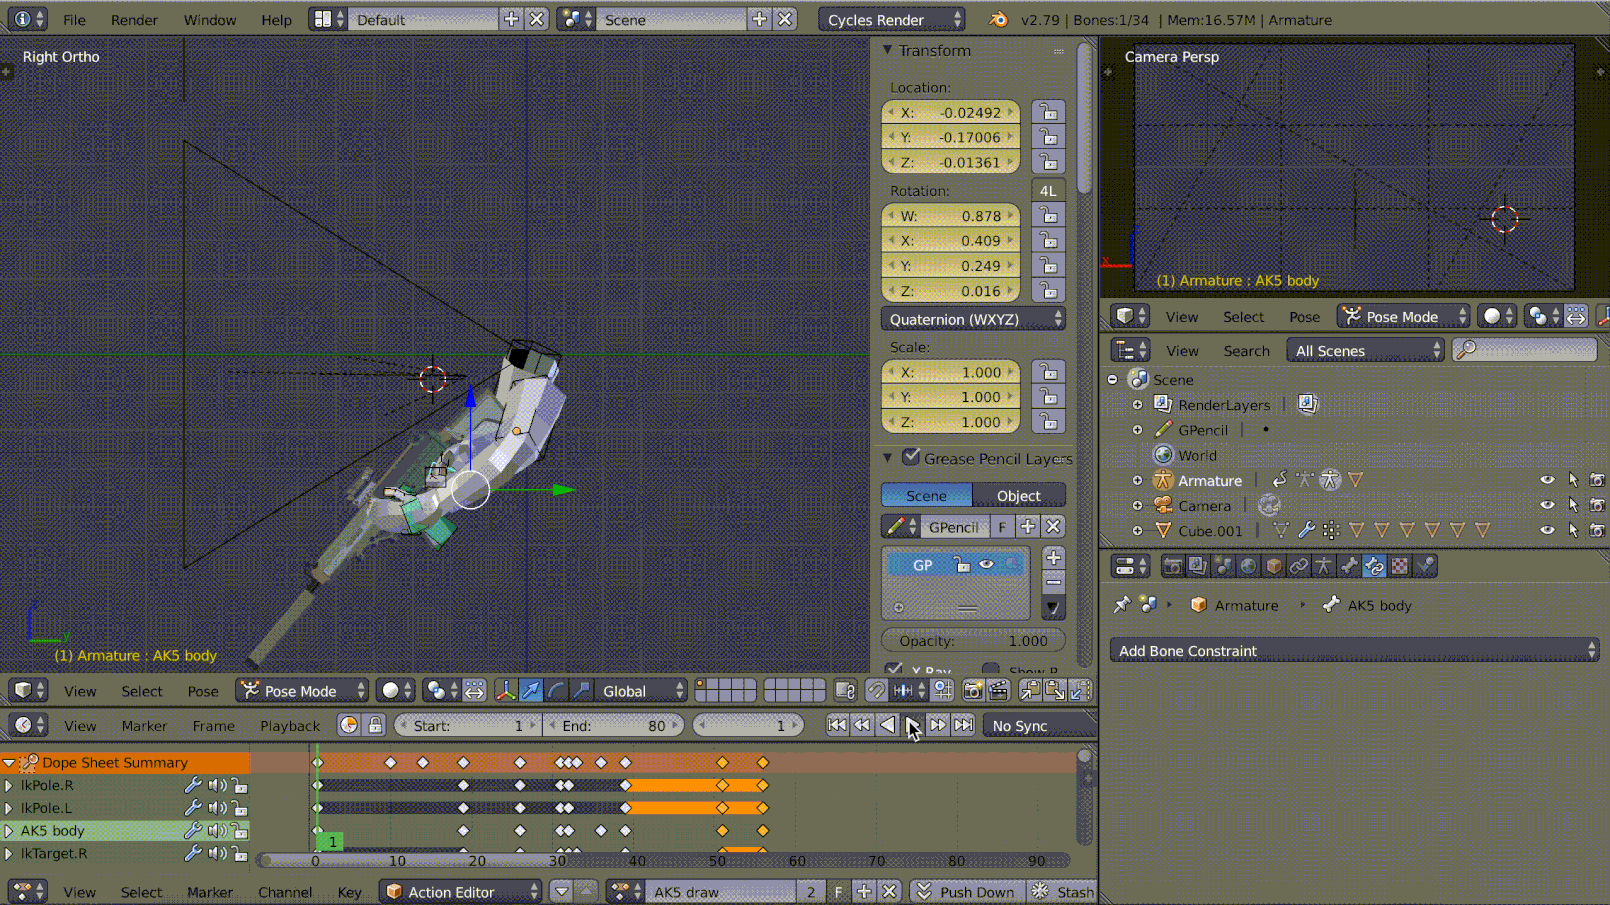Jump to the timeline start frame
This screenshot has width=1610, height=905.
coord(837,725)
